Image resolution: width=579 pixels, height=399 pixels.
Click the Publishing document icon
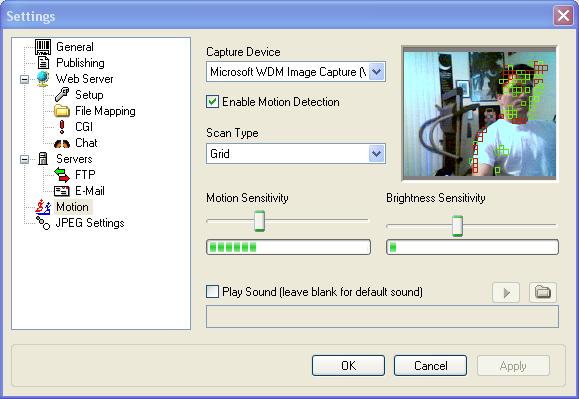[44, 63]
